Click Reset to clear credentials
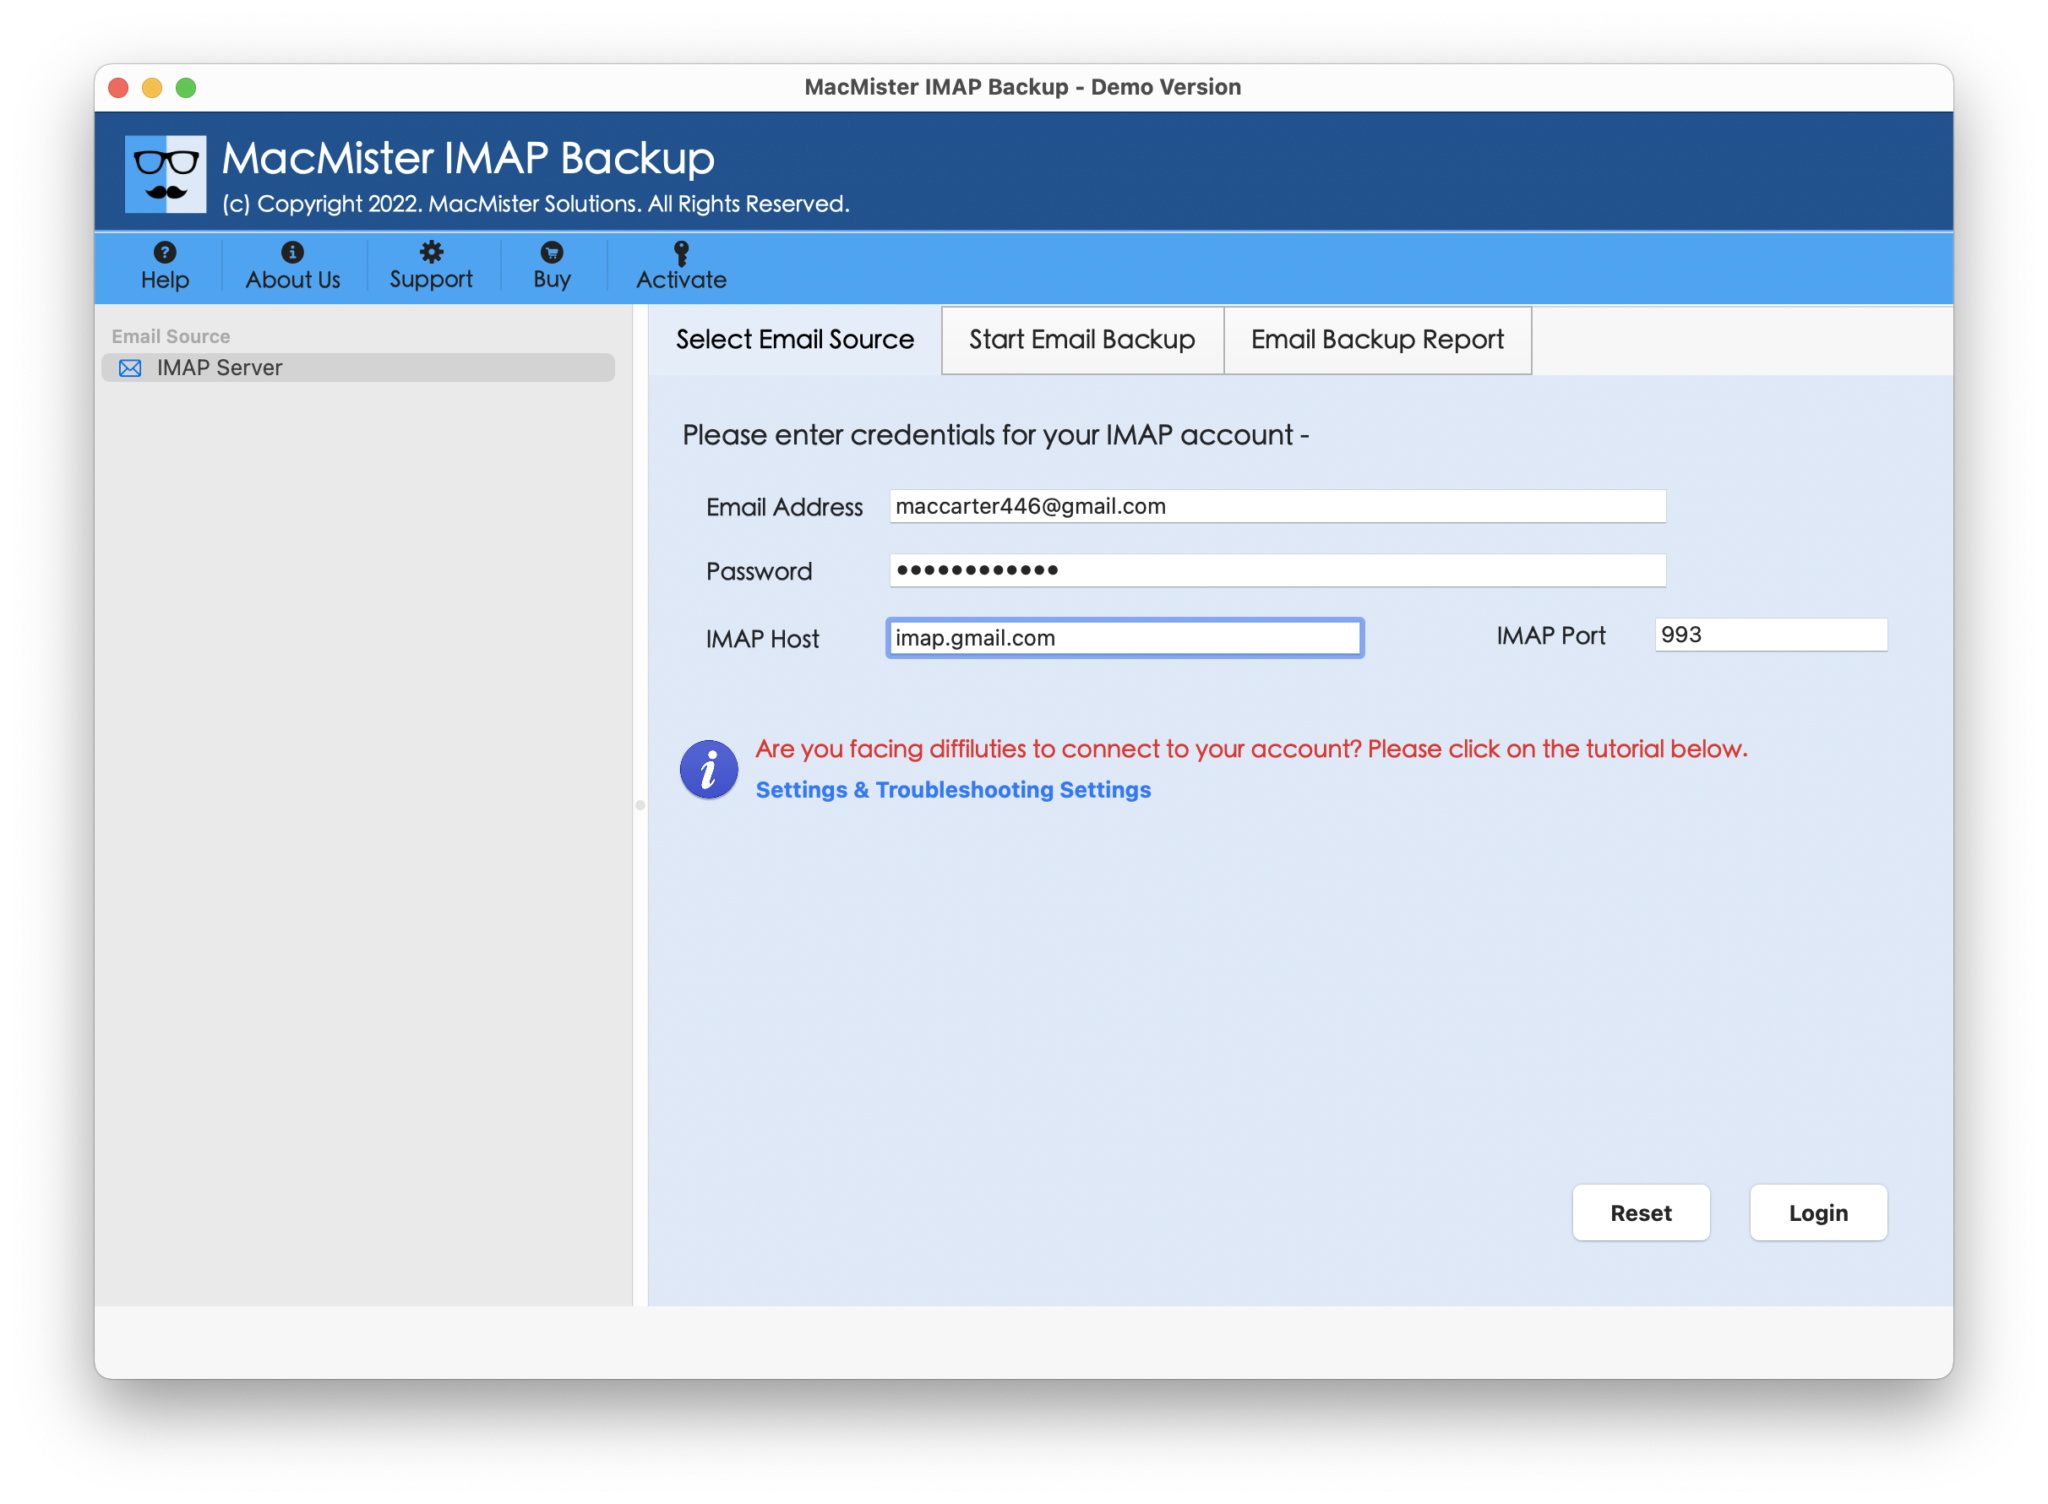 point(1641,1212)
